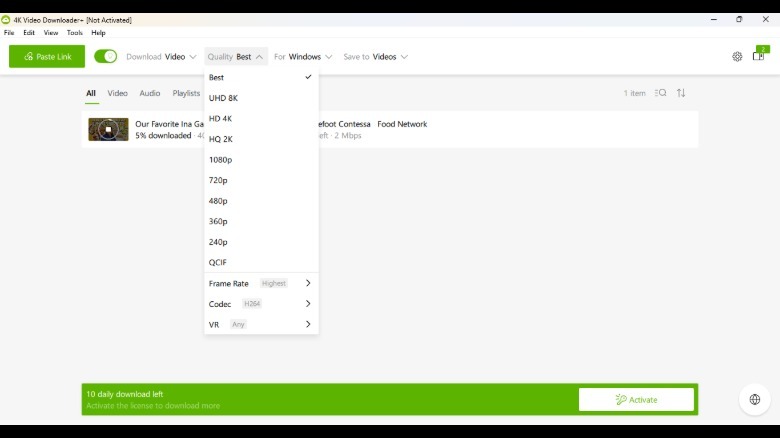Viewport: 780px width, 438px height.
Task: Open the For Windows dropdown
Action: [303, 57]
